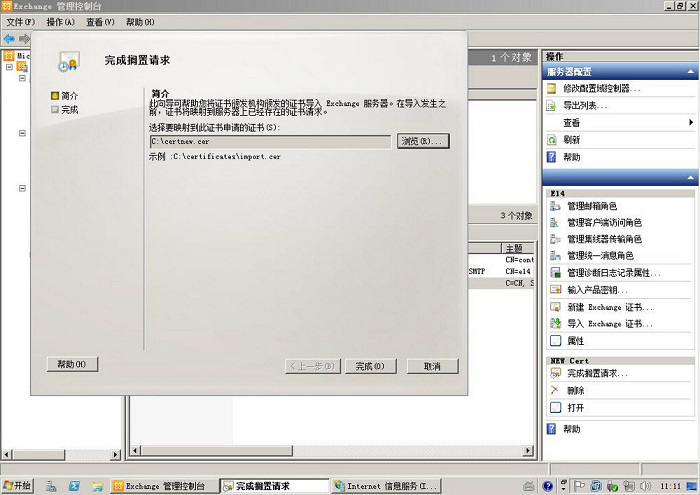This screenshot has height=495, width=700.
Task: Click the 导入 Exchange 证书 action
Action: click(x=610, y=324)
